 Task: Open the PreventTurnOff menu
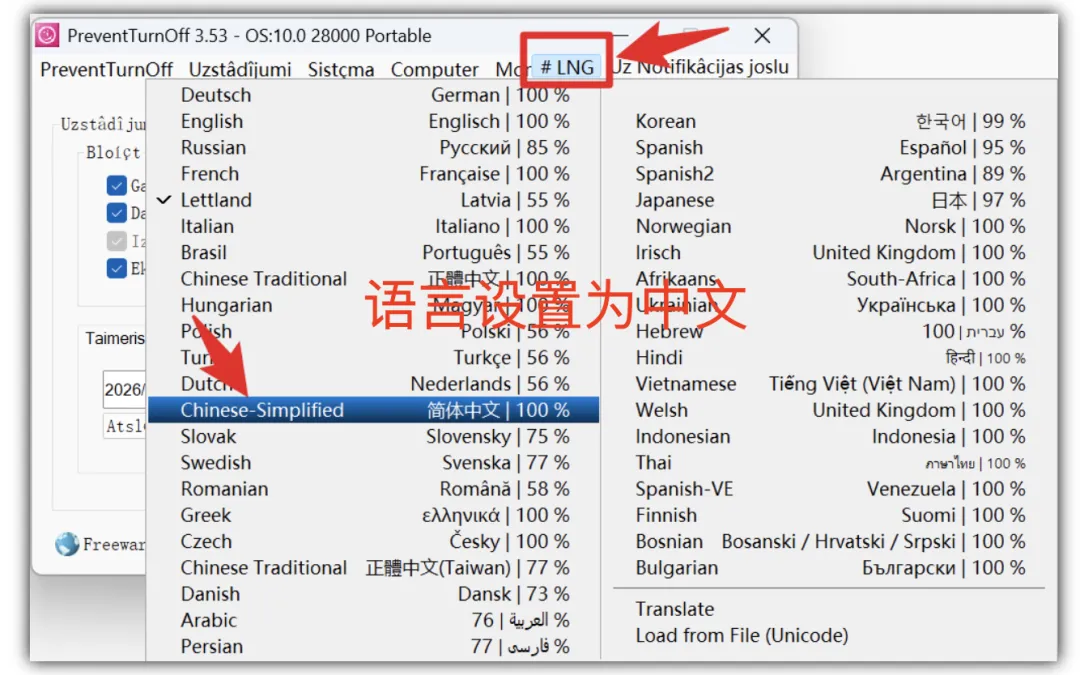tap(106, 69)
